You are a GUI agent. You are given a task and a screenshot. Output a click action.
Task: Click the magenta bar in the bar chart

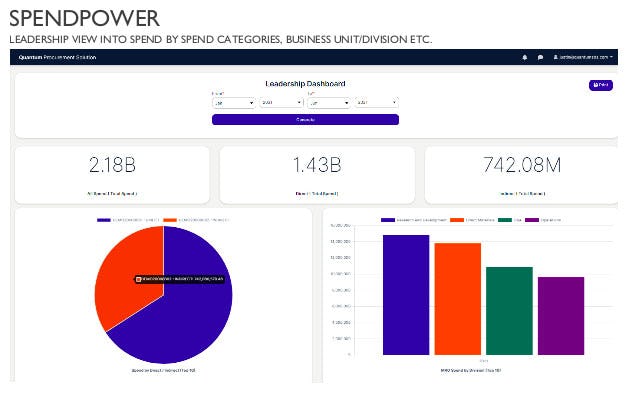(x=561, y=316)
